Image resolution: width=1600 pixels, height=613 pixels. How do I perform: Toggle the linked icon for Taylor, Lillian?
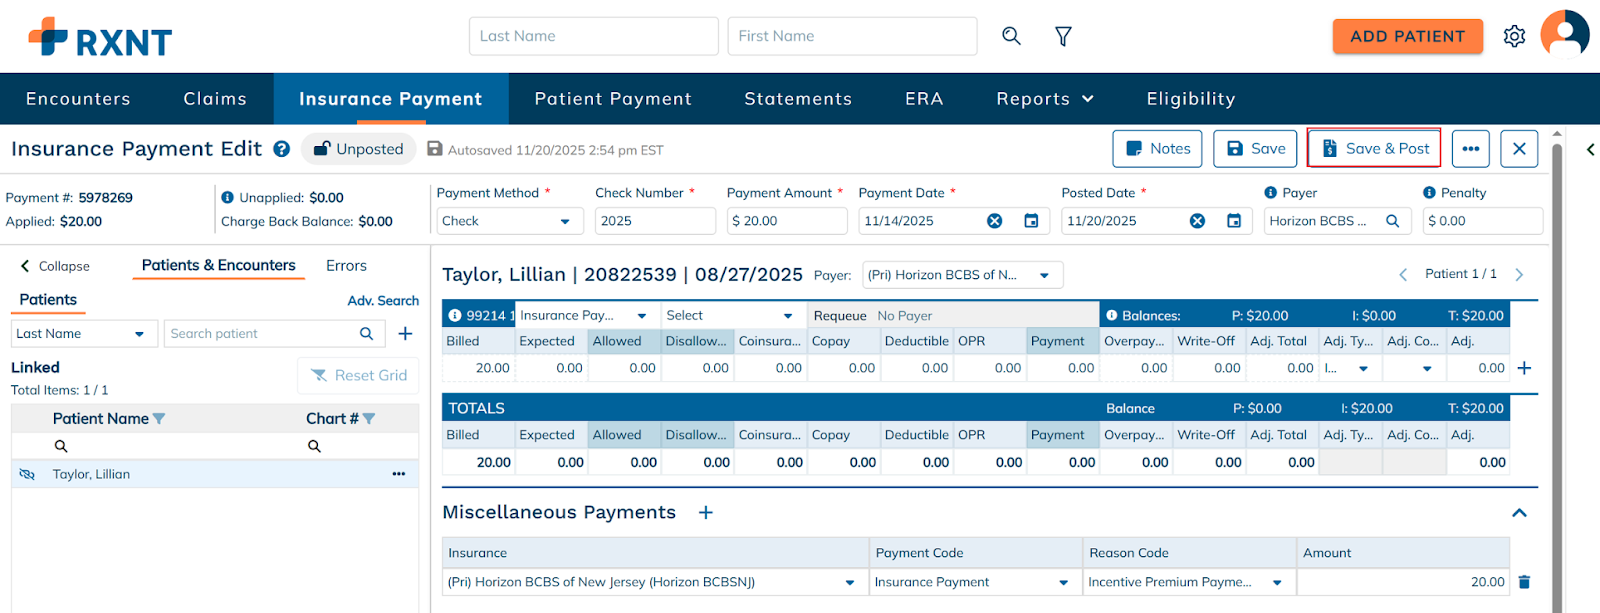pos(27,474)
